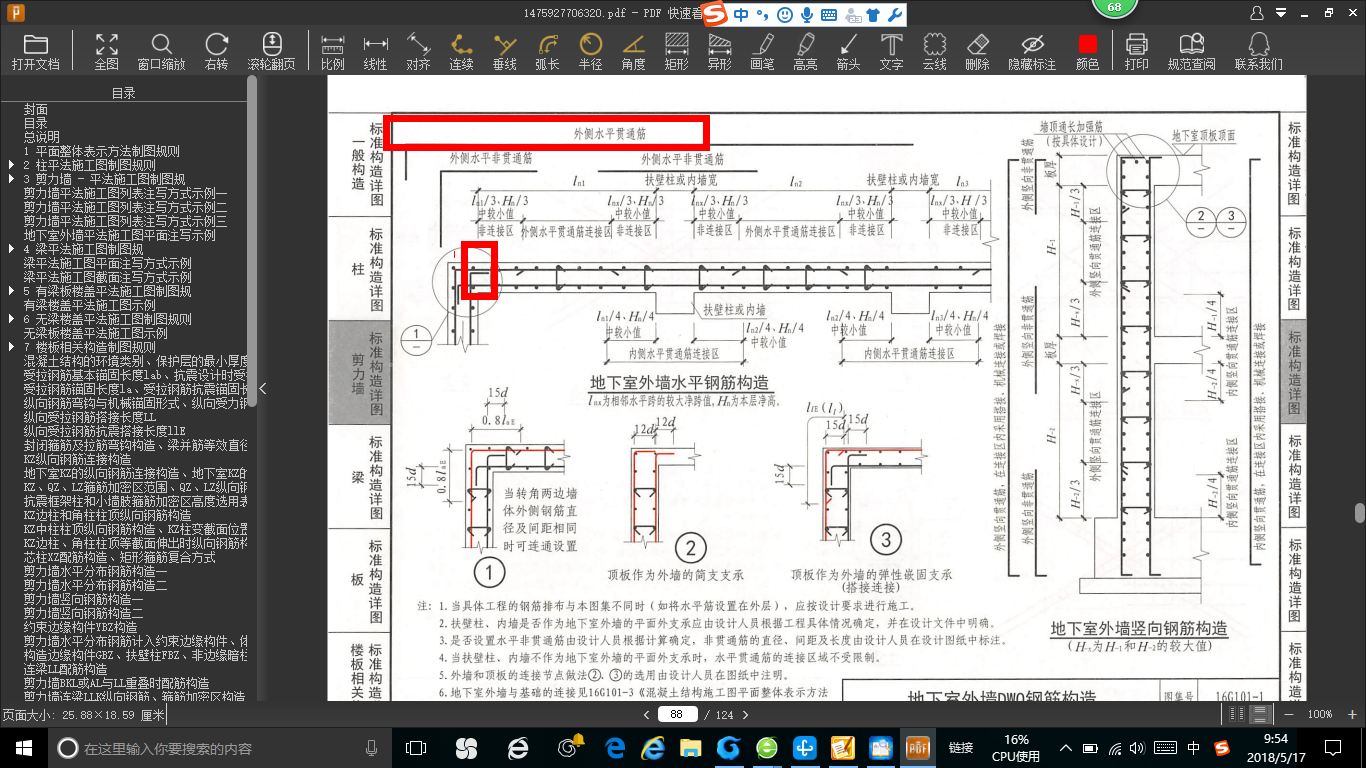Select the 线性 linear measure tool

375,51
